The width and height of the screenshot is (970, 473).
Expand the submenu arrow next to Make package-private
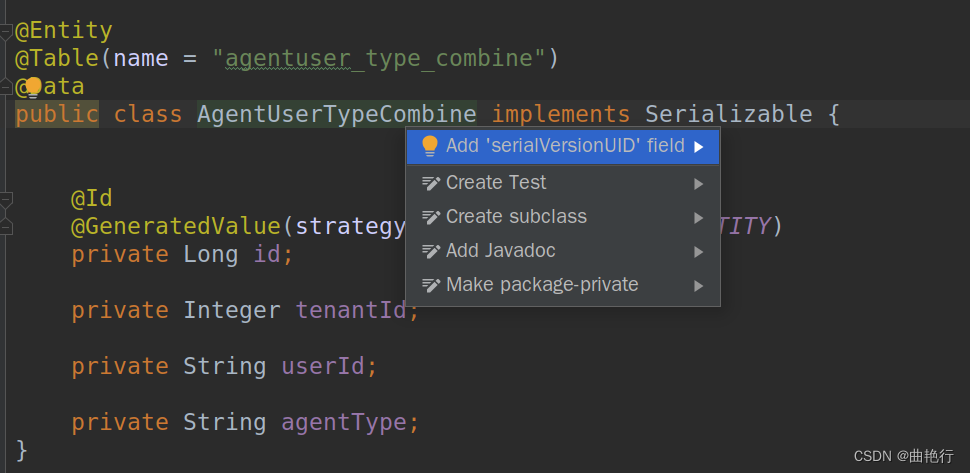click(699, 285)
